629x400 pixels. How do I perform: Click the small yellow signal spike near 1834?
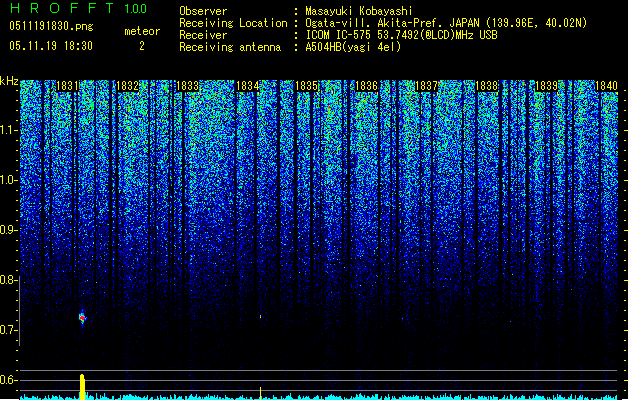(x=260, y=393)
